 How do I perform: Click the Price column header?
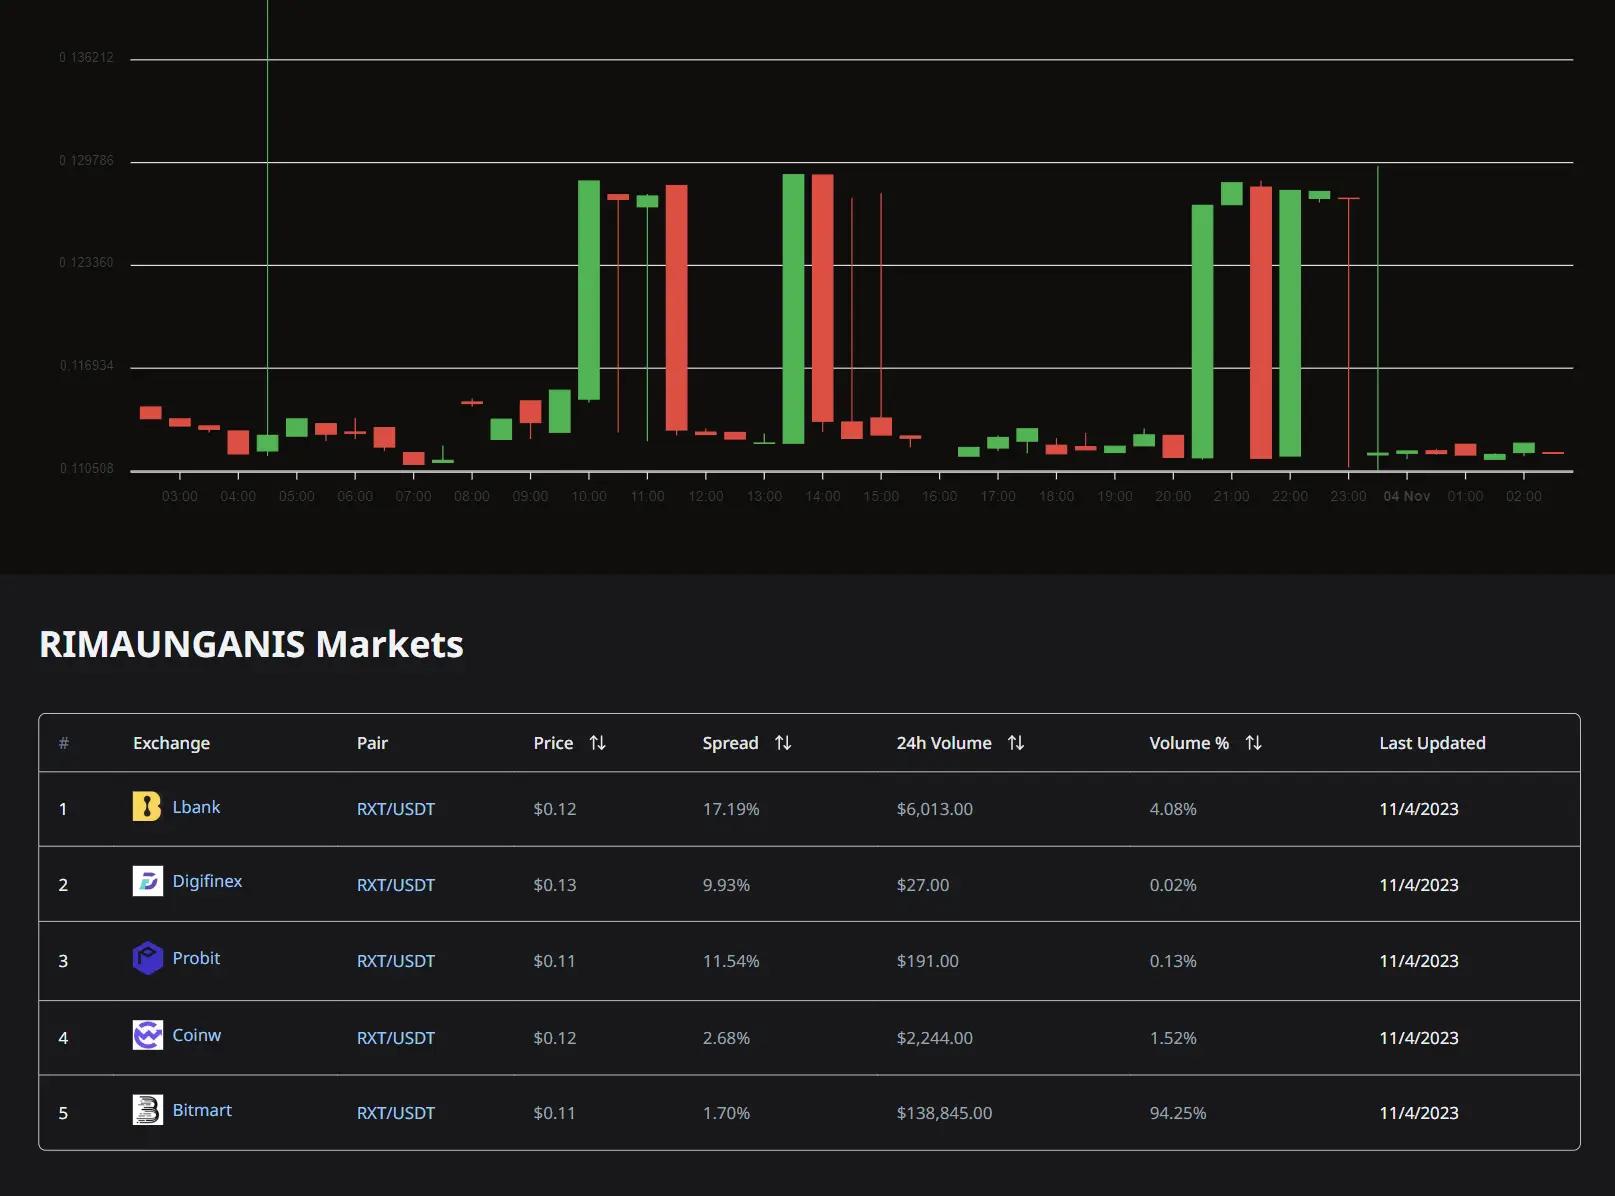(x=553, y=743)
